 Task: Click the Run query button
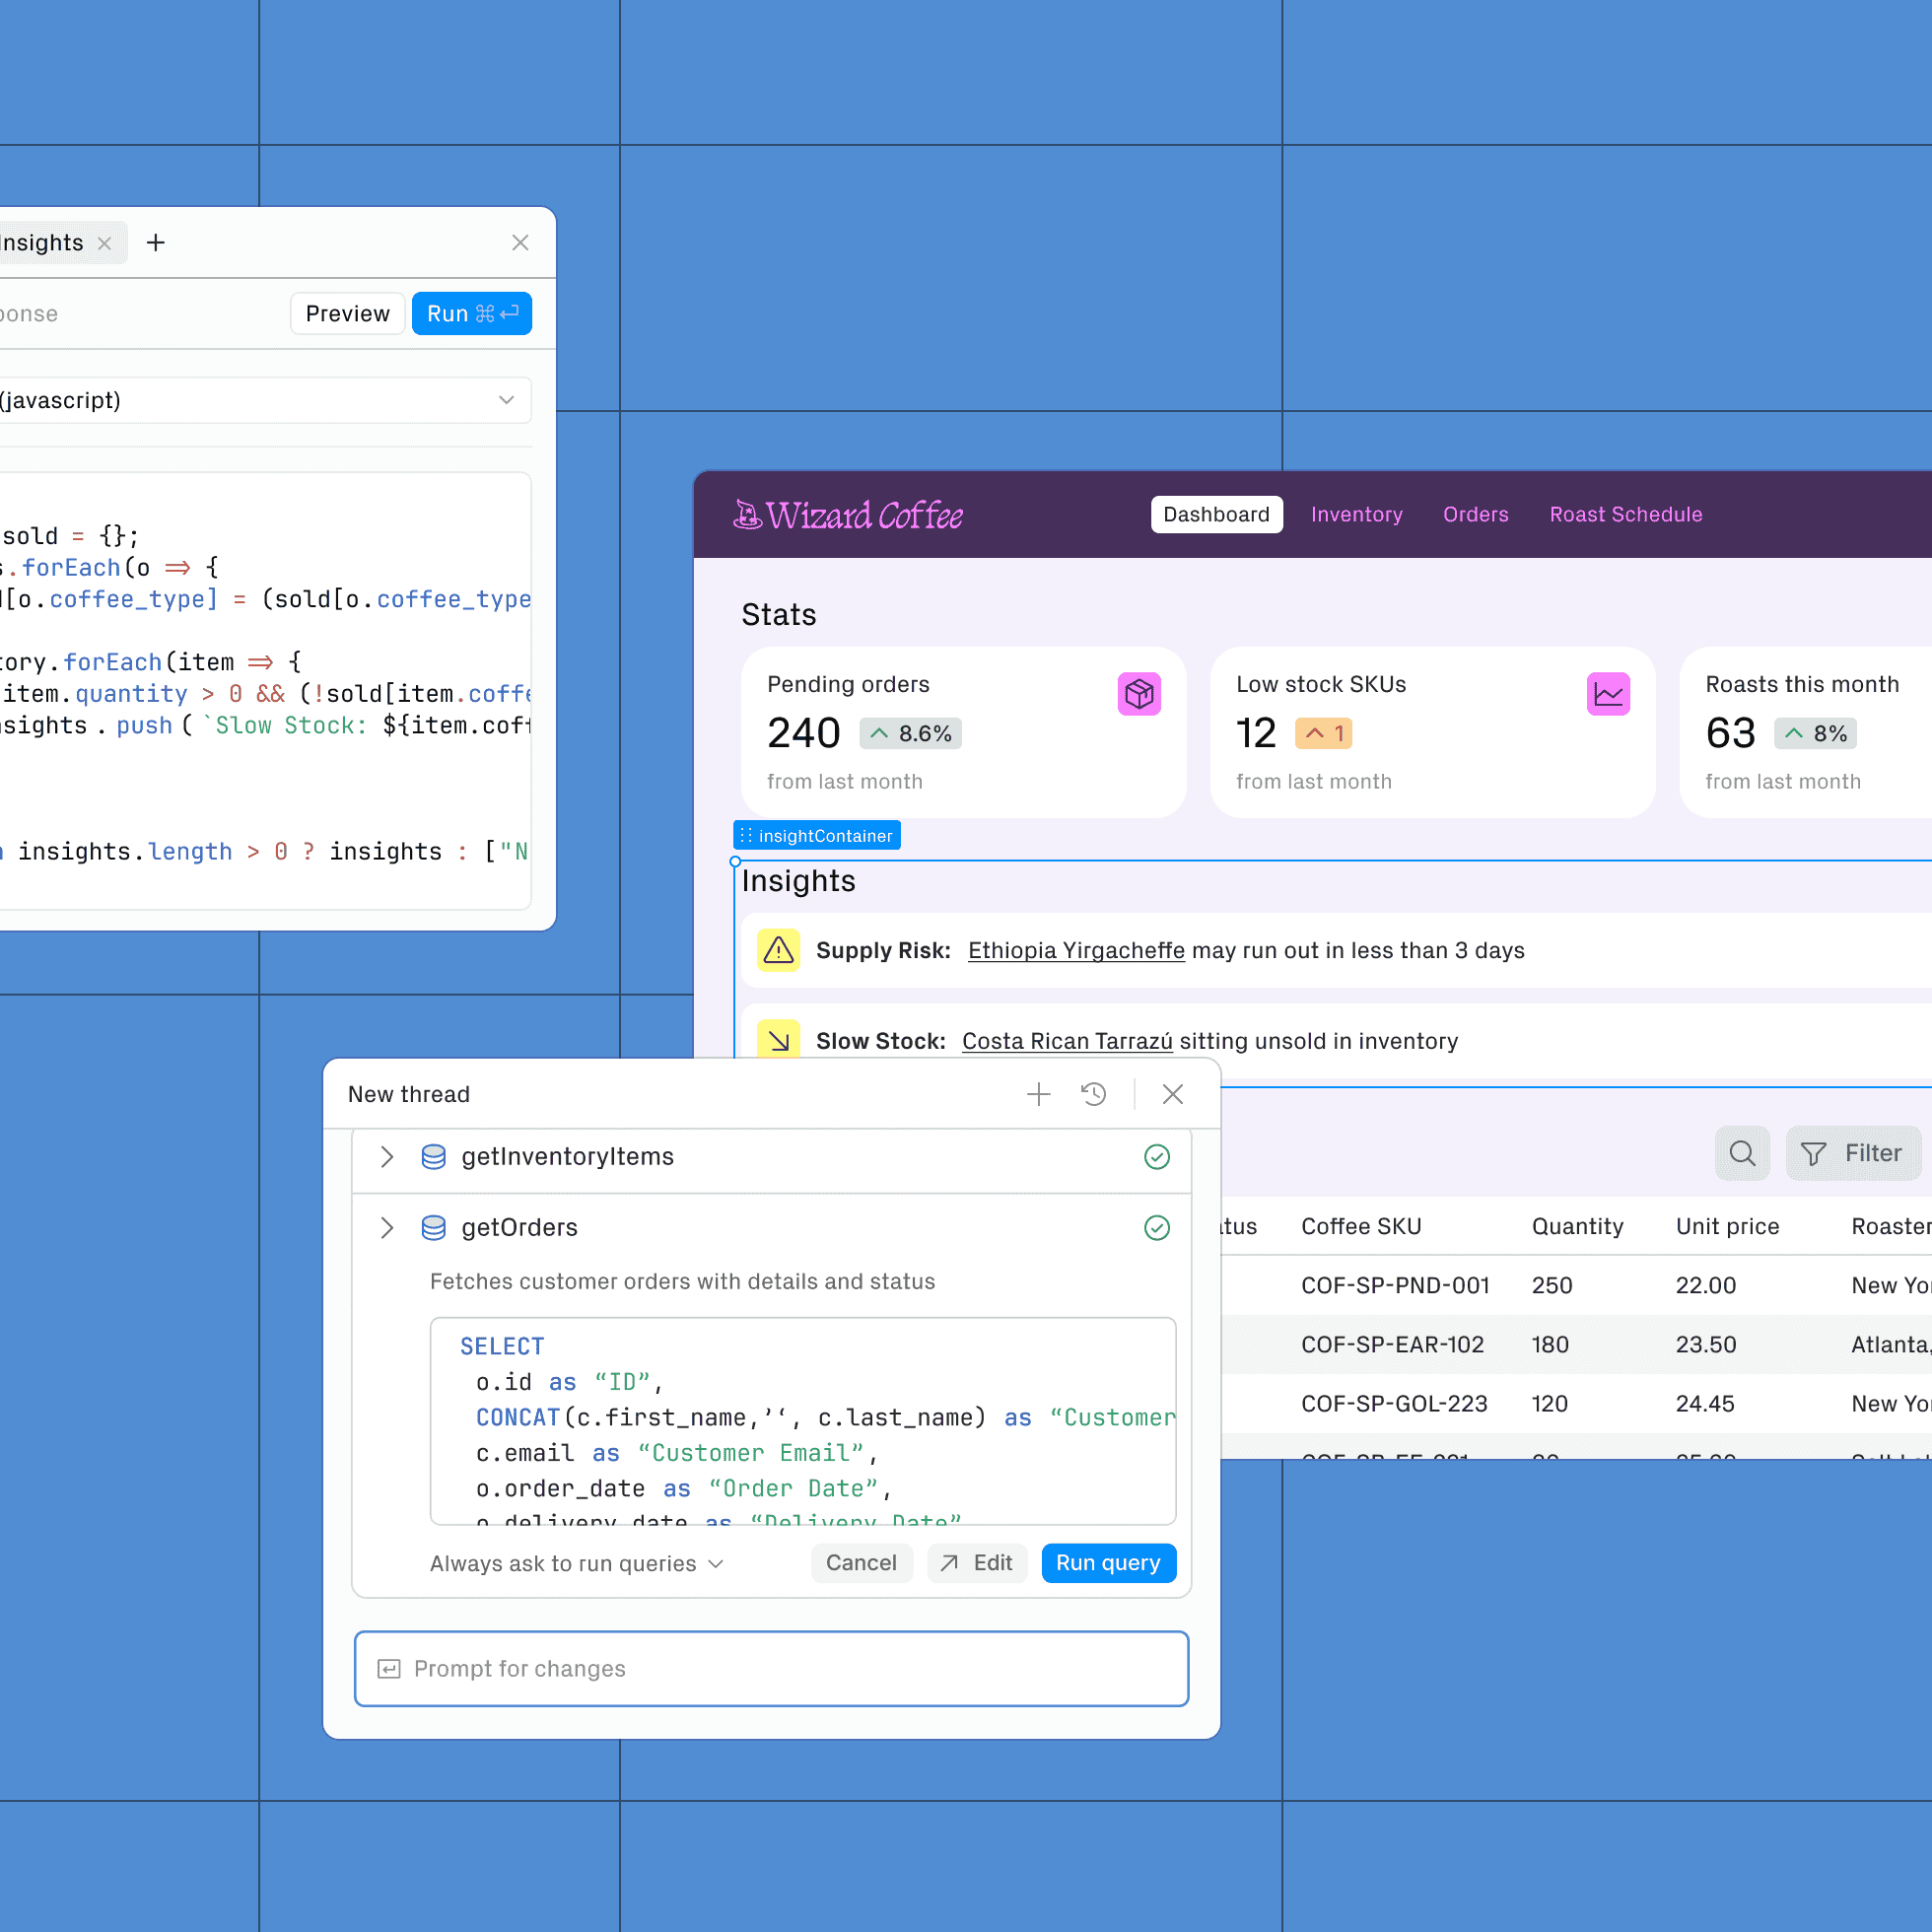1108,1563
